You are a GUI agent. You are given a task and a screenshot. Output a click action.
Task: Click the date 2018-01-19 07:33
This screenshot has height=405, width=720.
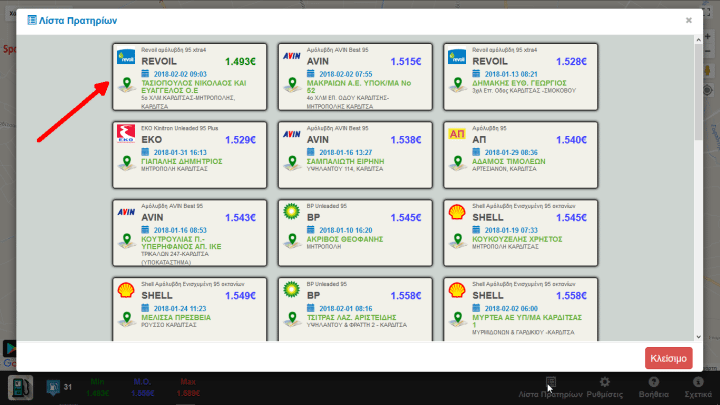(511, 230)
